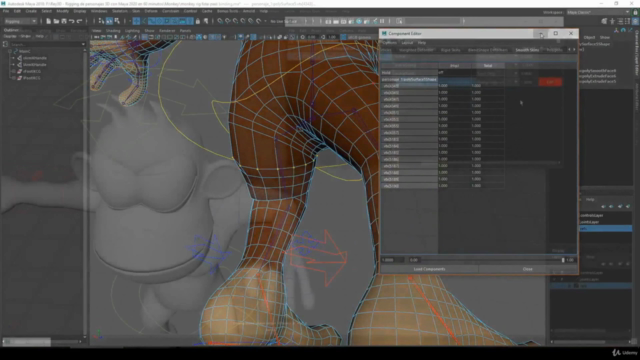
Task: Open the Workspace Maya Classic dropdown
Action: point(598,12)
